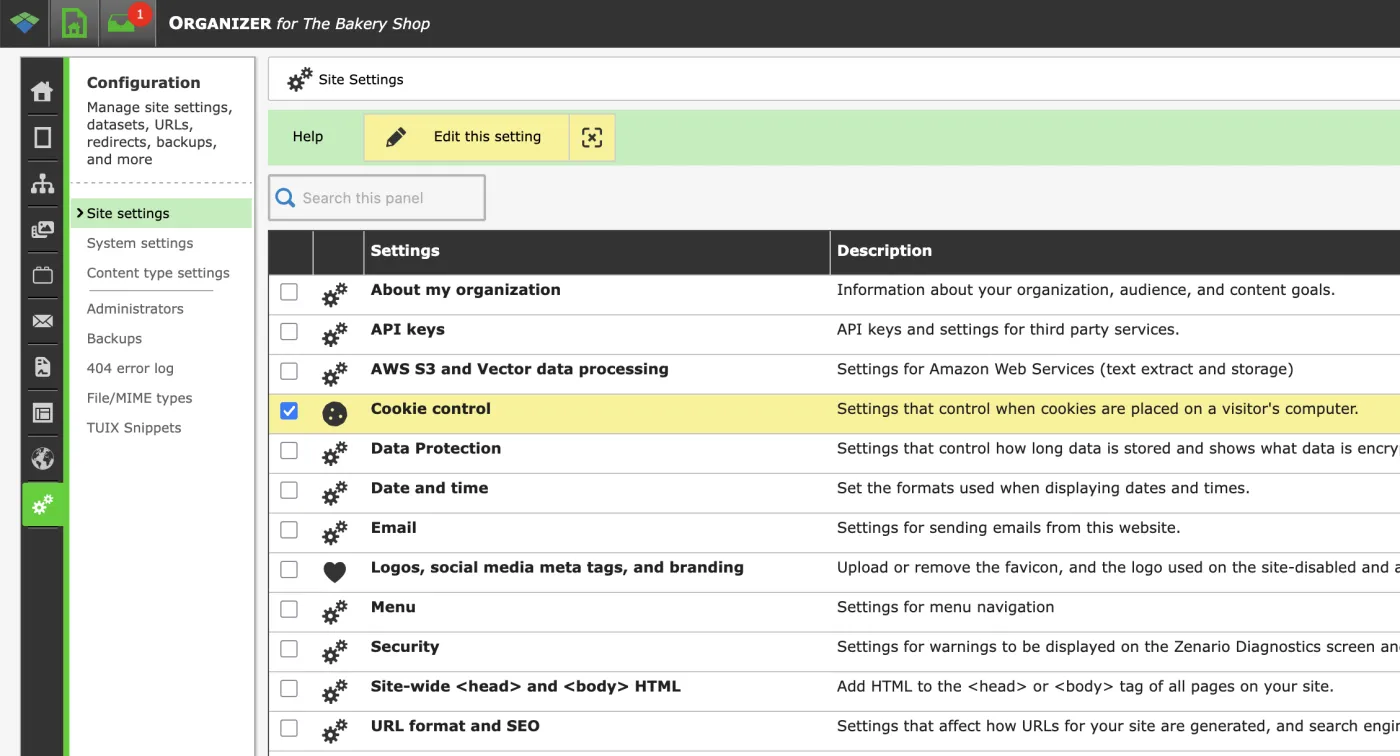Viewport: 1400px width, 756px height.
Task: Open the email envelope icon in sidebar
Action: (x=42, y=321)
